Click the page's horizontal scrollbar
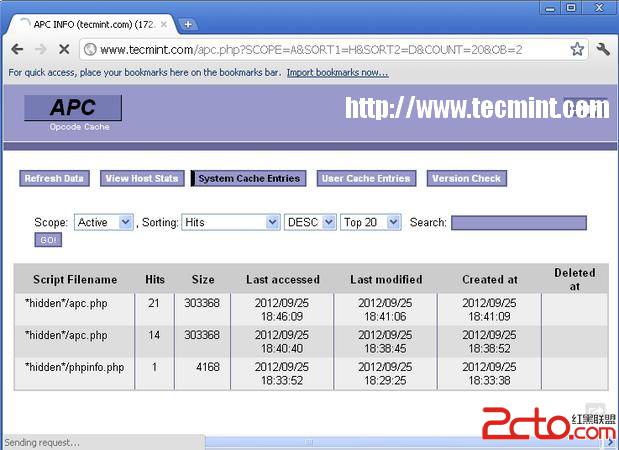This screenshot has width=619, height=450. tap(309, 443)
